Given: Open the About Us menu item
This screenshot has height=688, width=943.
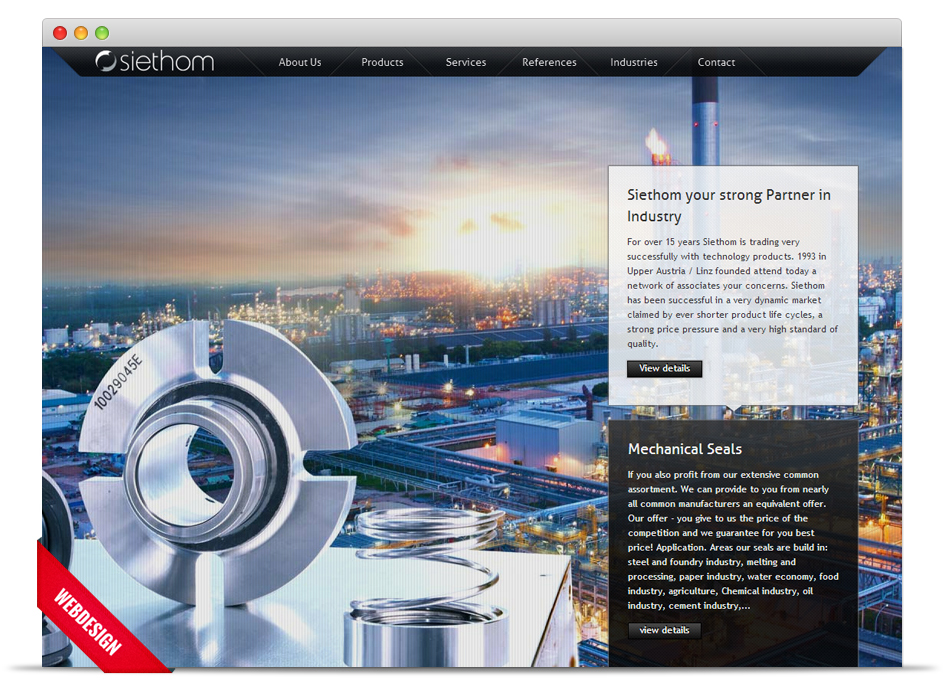Looking at the screenshot, I should (x=300, y=62).
